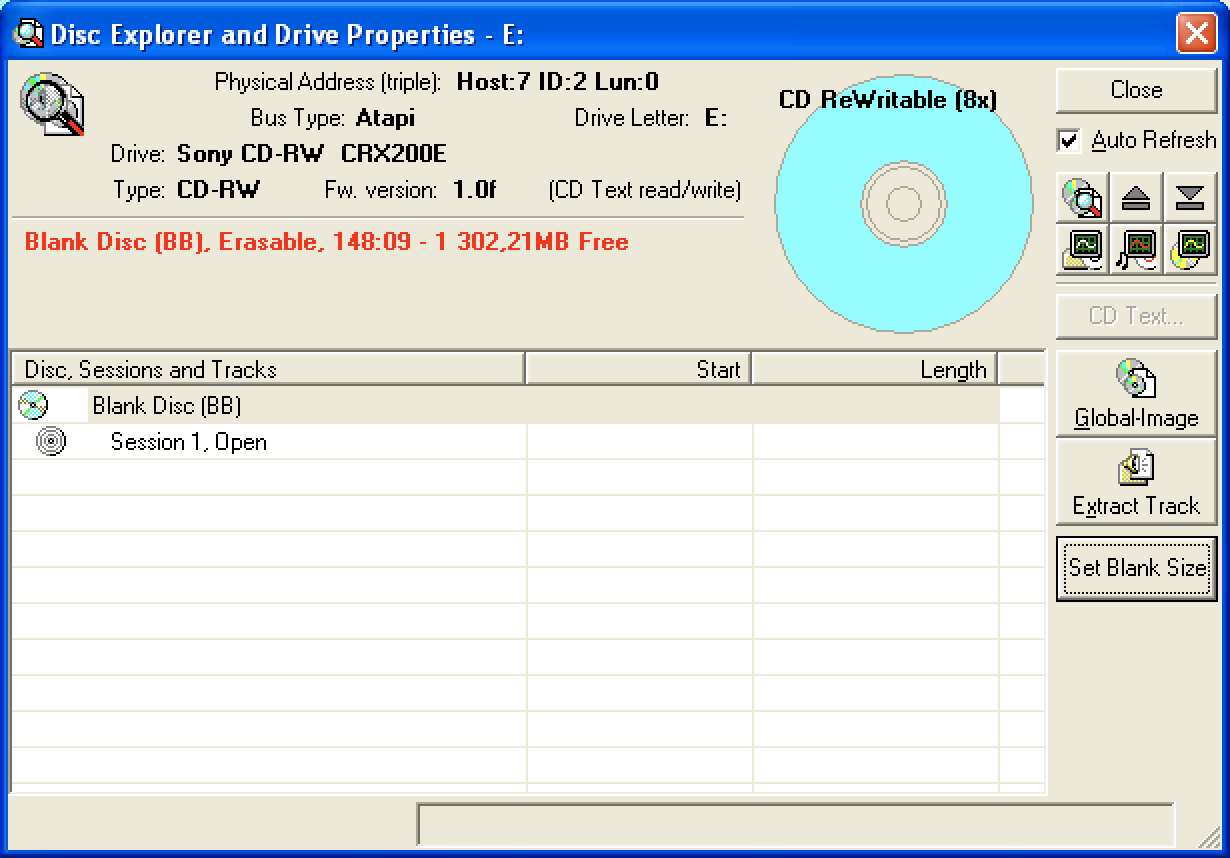Screen dimensions: 1230x858
Task: Close the Disc Explorer window with the X
Action: point(1197,34)
